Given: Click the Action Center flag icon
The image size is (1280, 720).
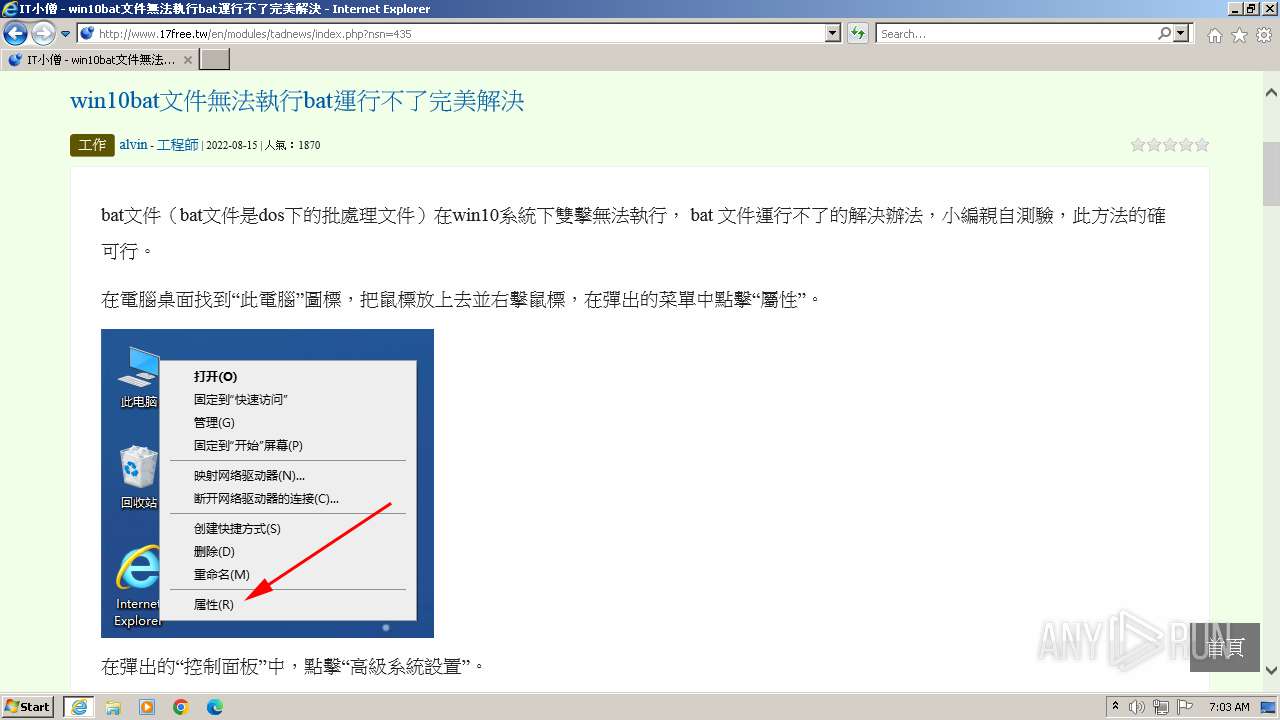Looking at the screenshot, I should (x=1185, y=707).
